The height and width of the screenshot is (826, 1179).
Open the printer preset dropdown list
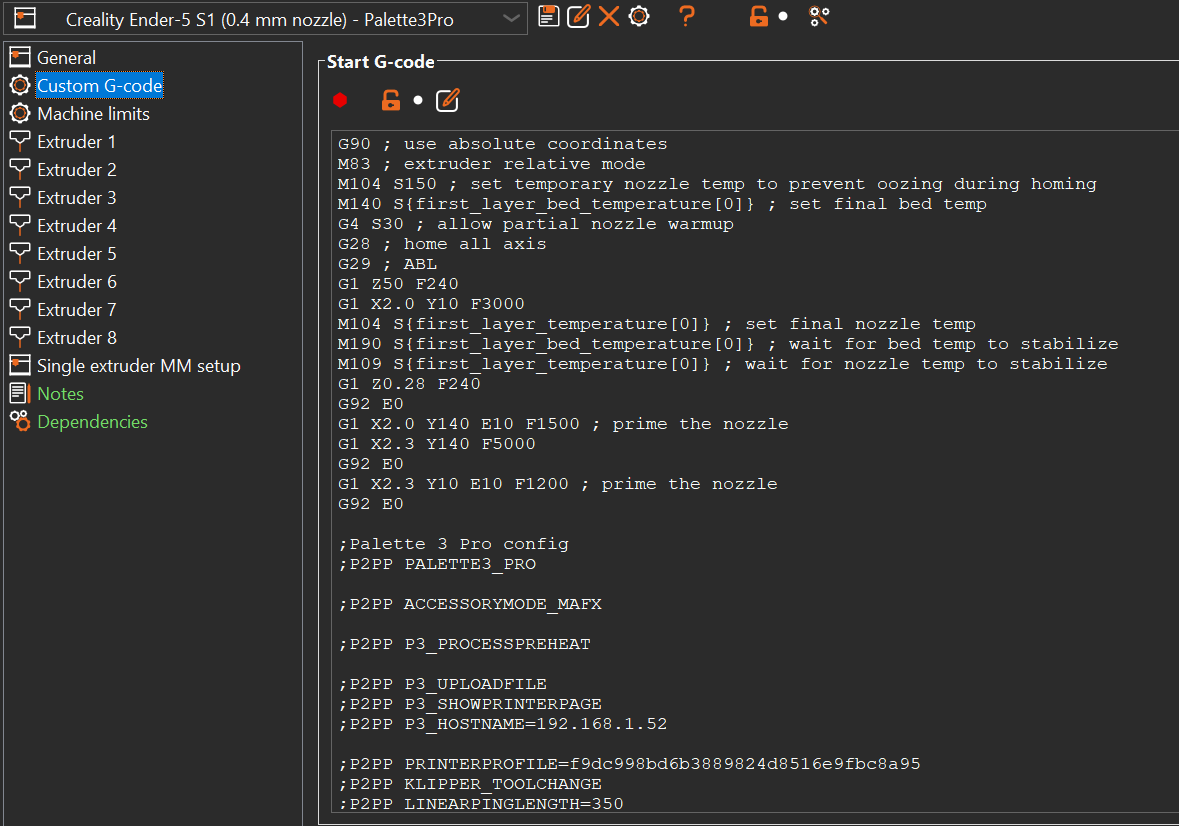tap(511, 19)
